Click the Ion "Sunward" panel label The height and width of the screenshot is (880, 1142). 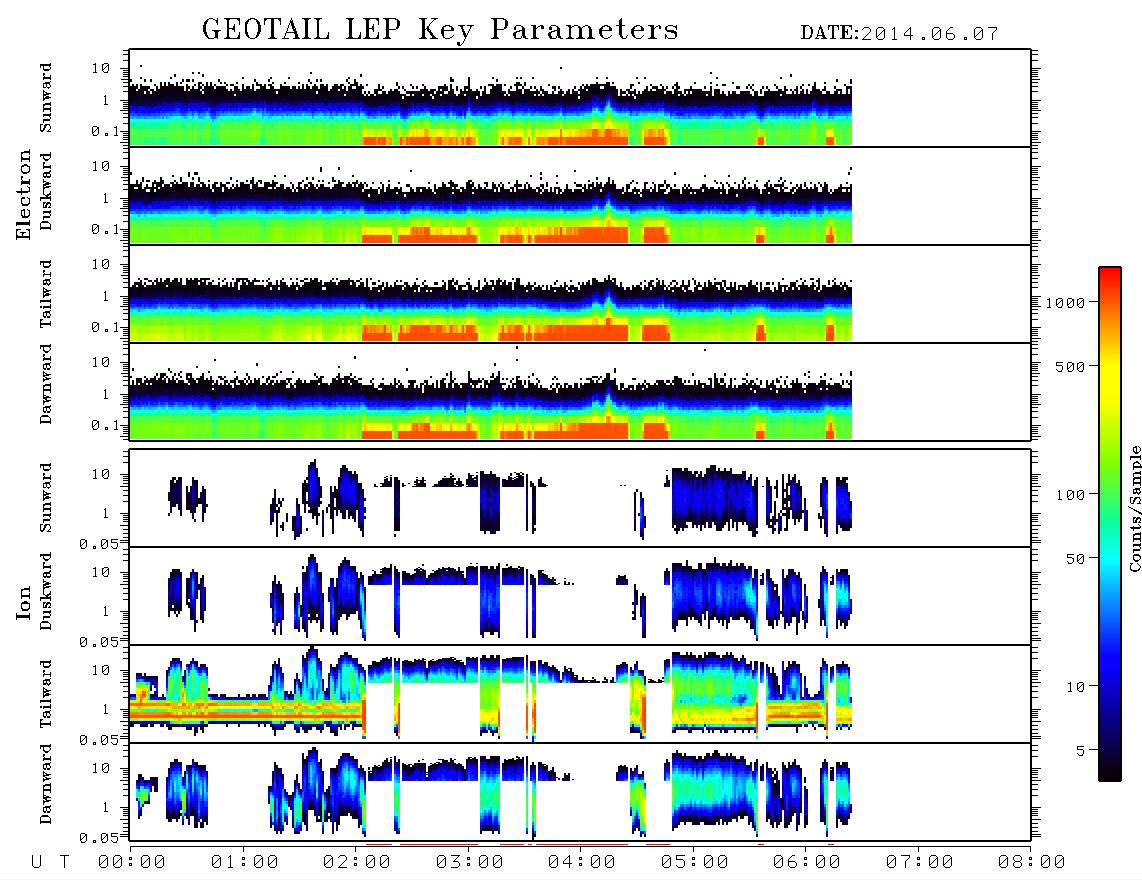point(46,498)
